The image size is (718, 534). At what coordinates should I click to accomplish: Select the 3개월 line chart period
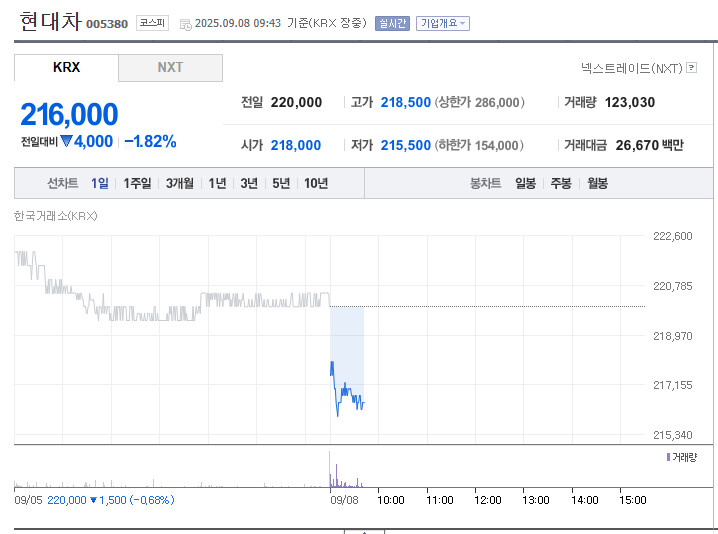tap(180, 183)
